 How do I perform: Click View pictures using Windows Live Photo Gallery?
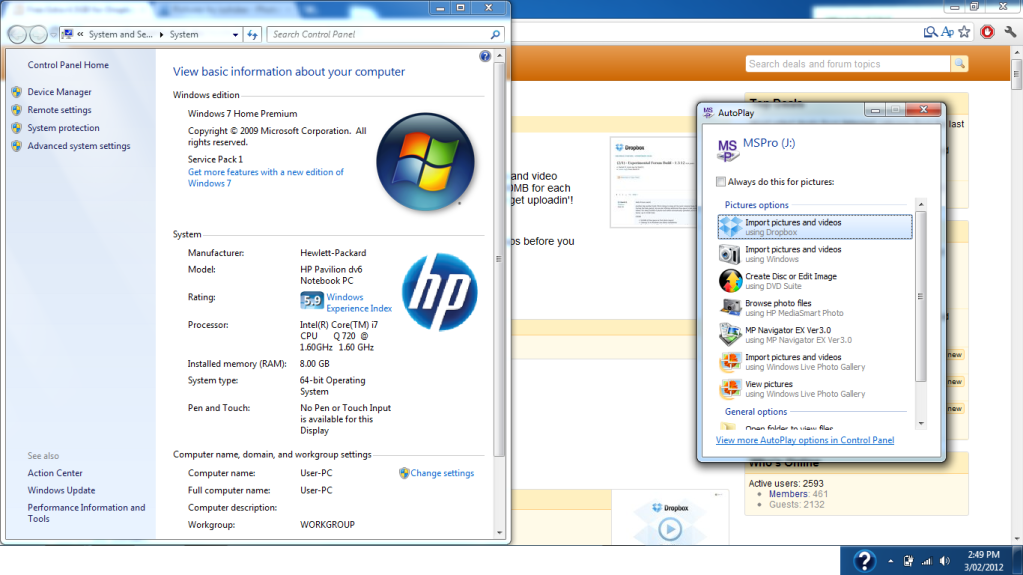(x=804, y=389)
